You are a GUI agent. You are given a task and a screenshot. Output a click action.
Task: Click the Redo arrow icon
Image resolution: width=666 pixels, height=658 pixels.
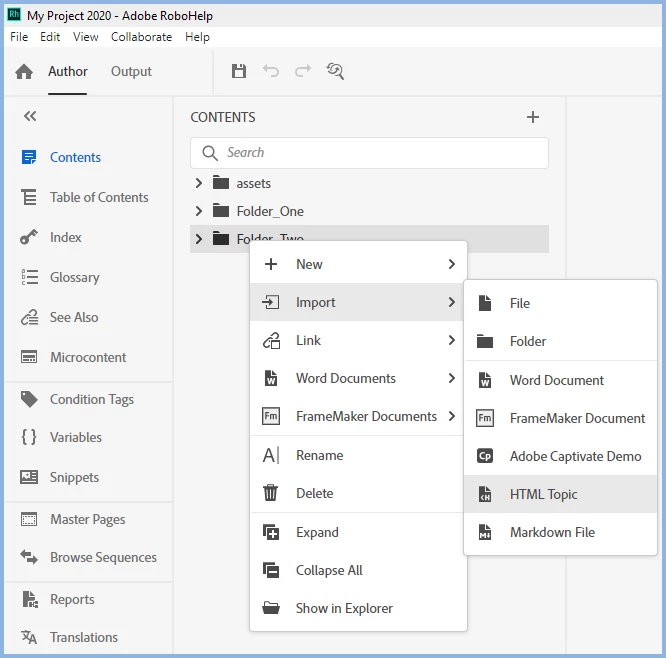(303, 71)
